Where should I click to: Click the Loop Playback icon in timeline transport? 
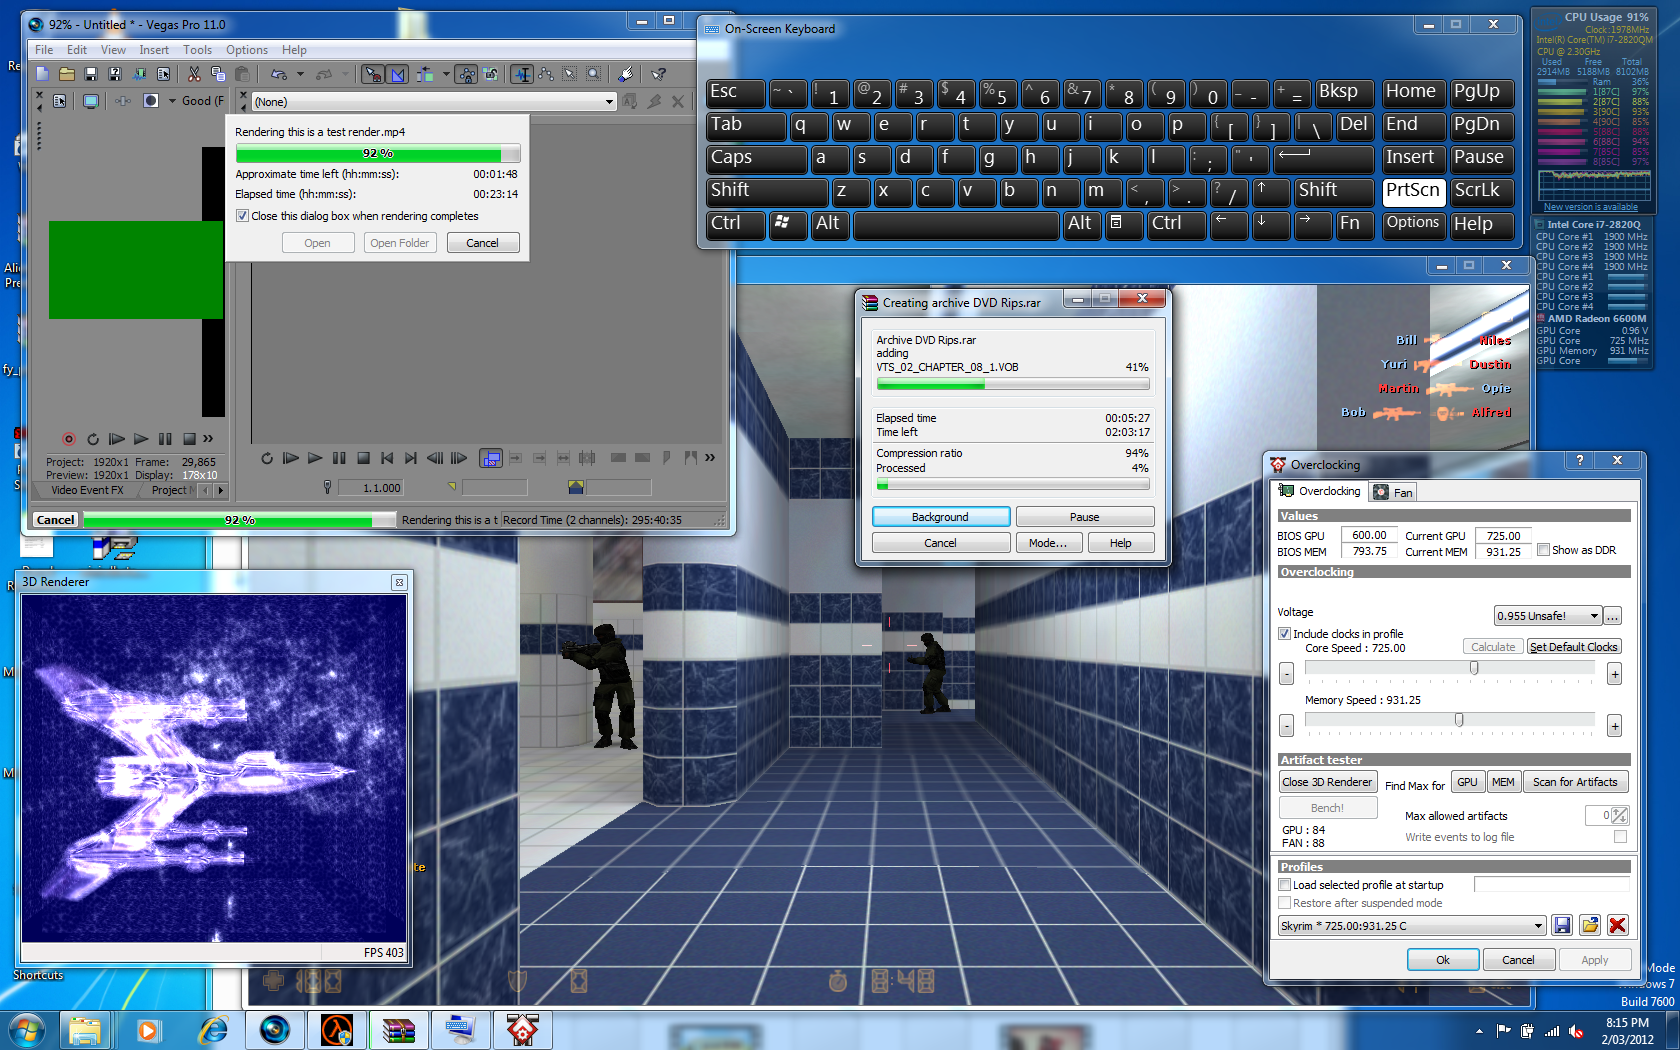[267, 458]
